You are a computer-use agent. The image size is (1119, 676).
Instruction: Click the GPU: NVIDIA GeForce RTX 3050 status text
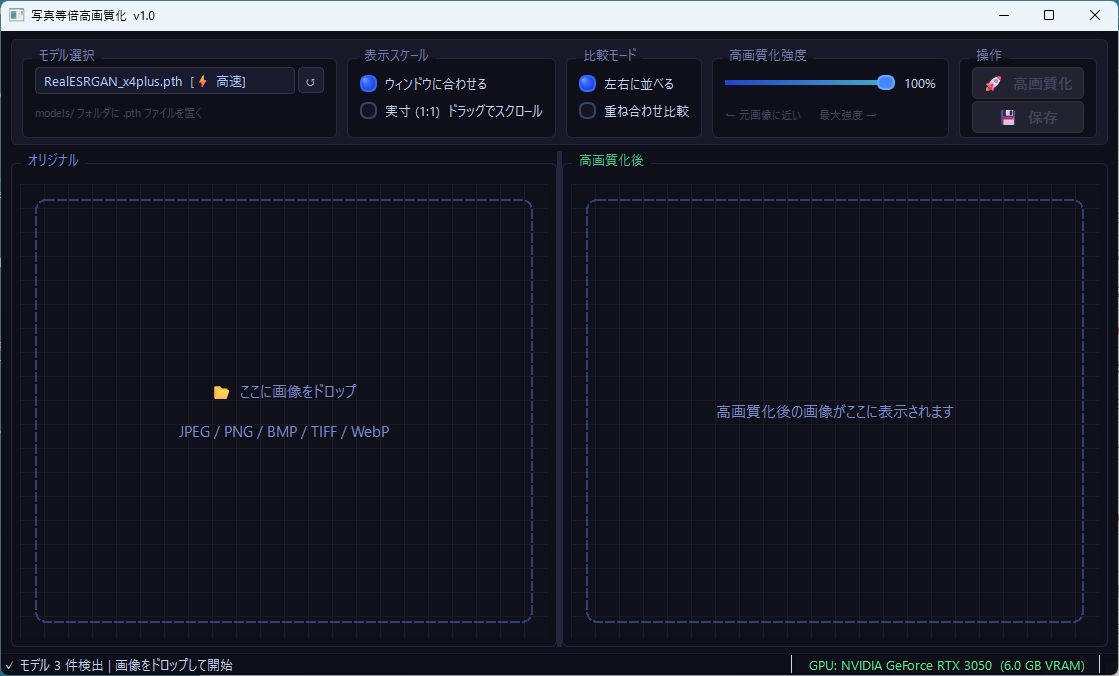[947, 665]
